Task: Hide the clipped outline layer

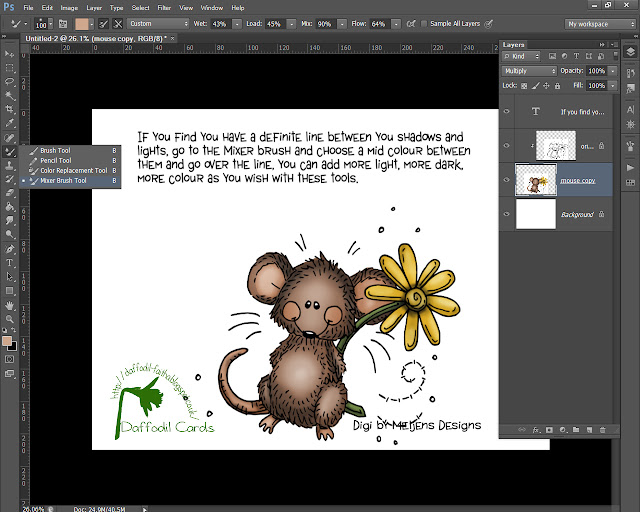Action: (507, 145)
